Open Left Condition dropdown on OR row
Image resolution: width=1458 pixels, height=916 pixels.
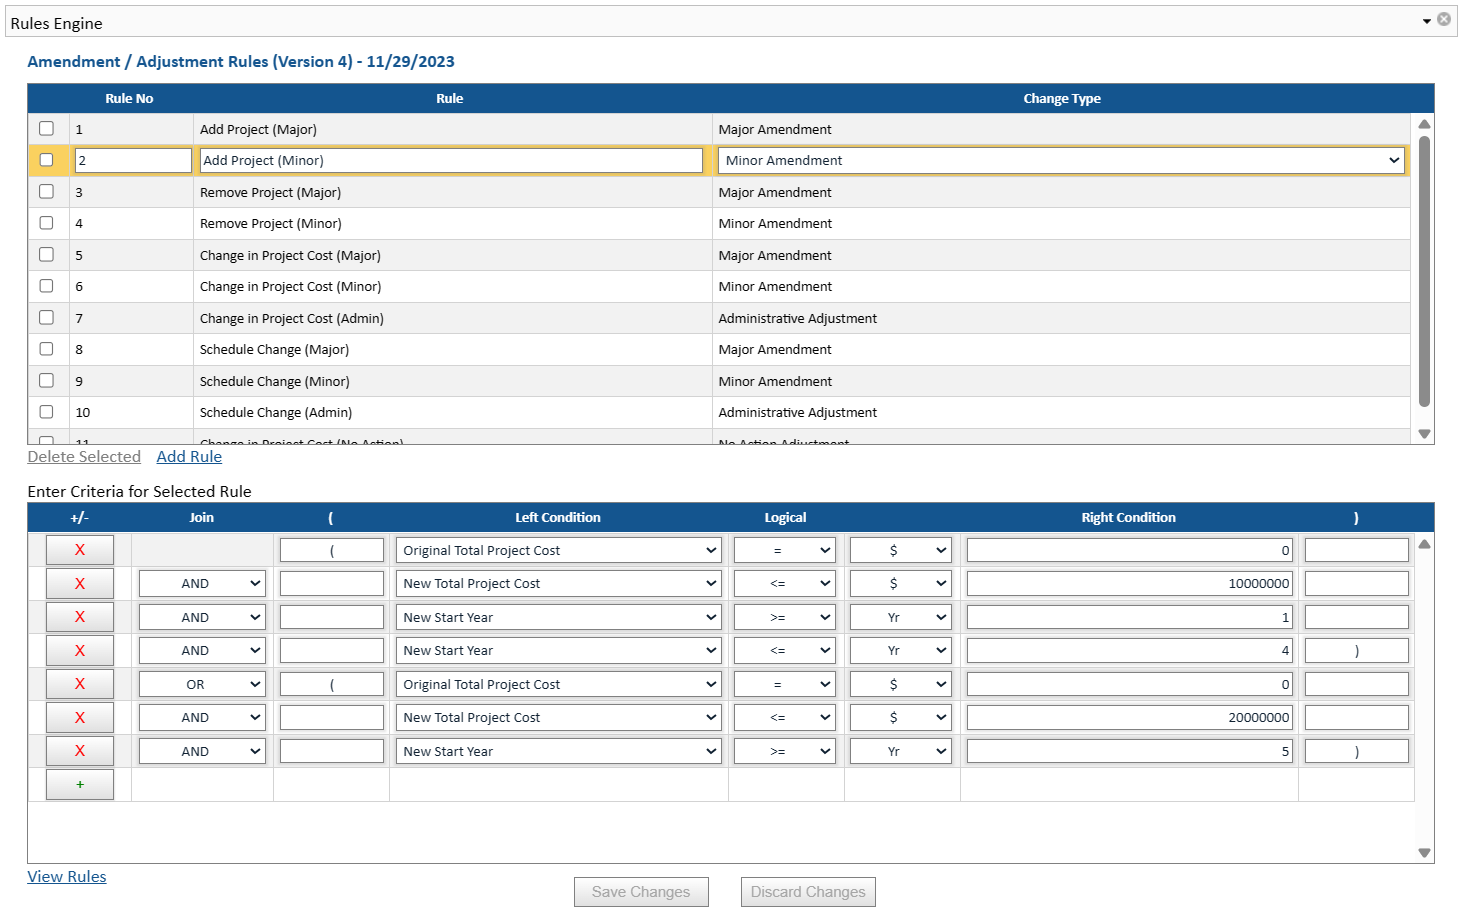(x=558, y=684)
